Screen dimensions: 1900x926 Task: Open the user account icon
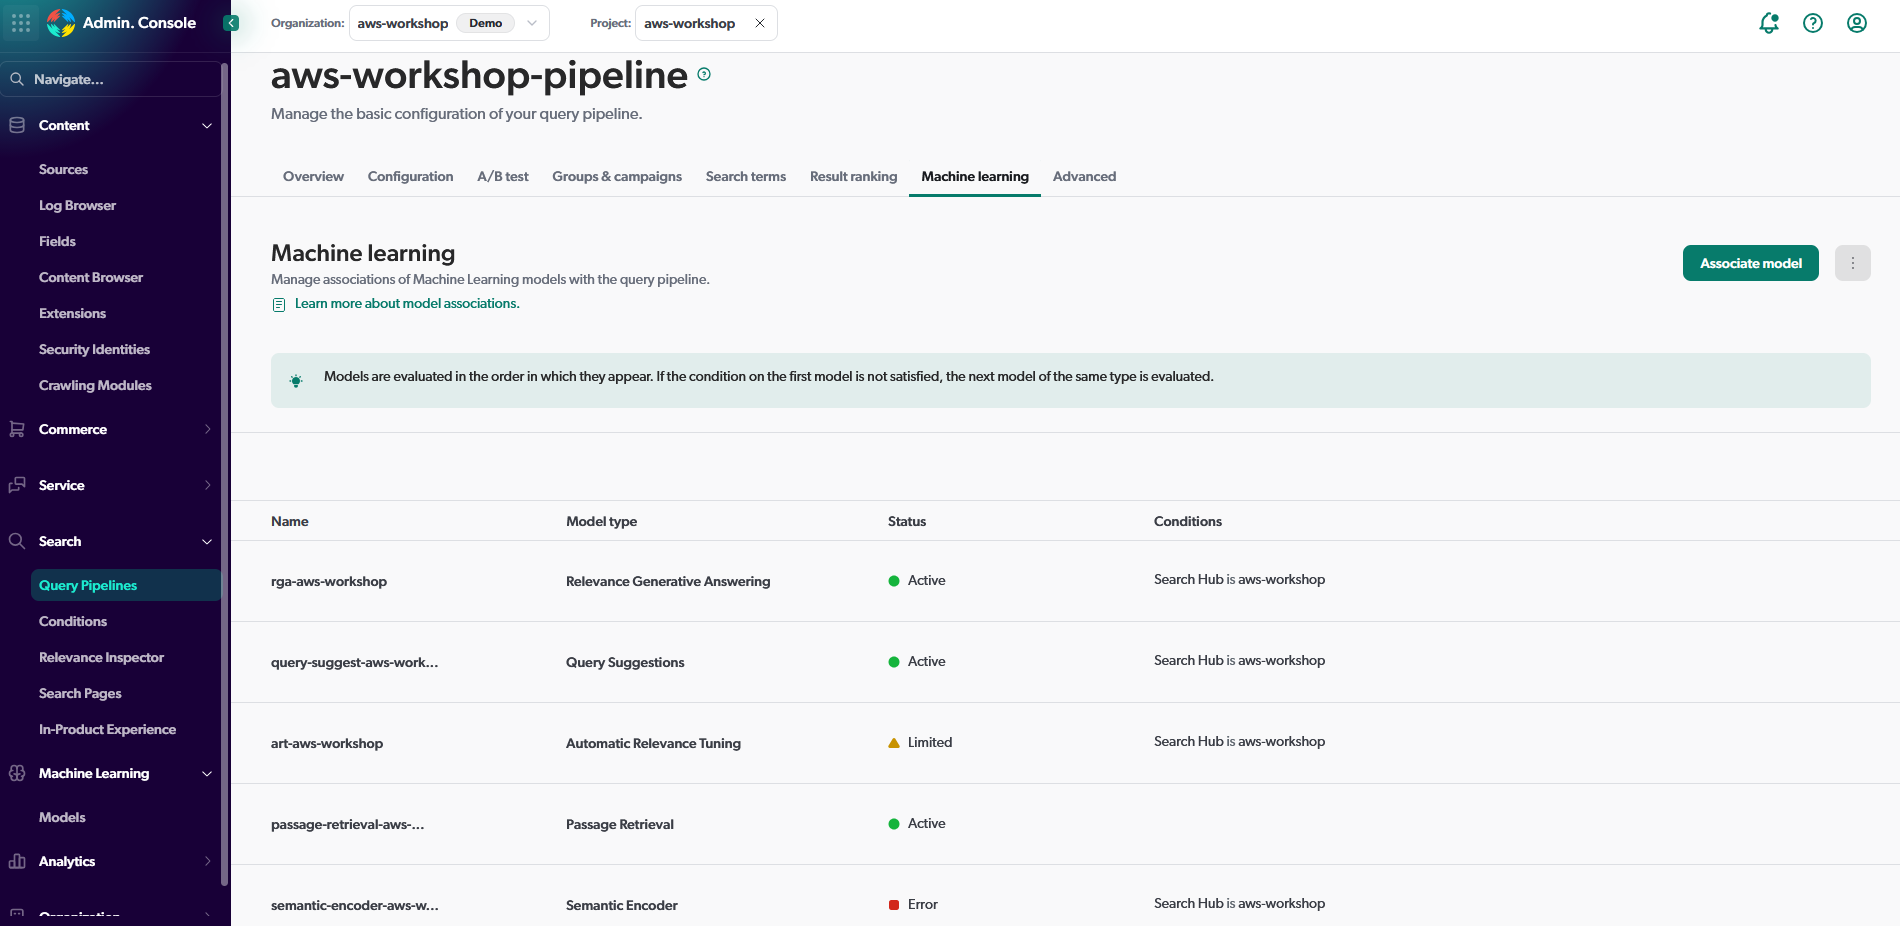click(x=1857, y=22)
